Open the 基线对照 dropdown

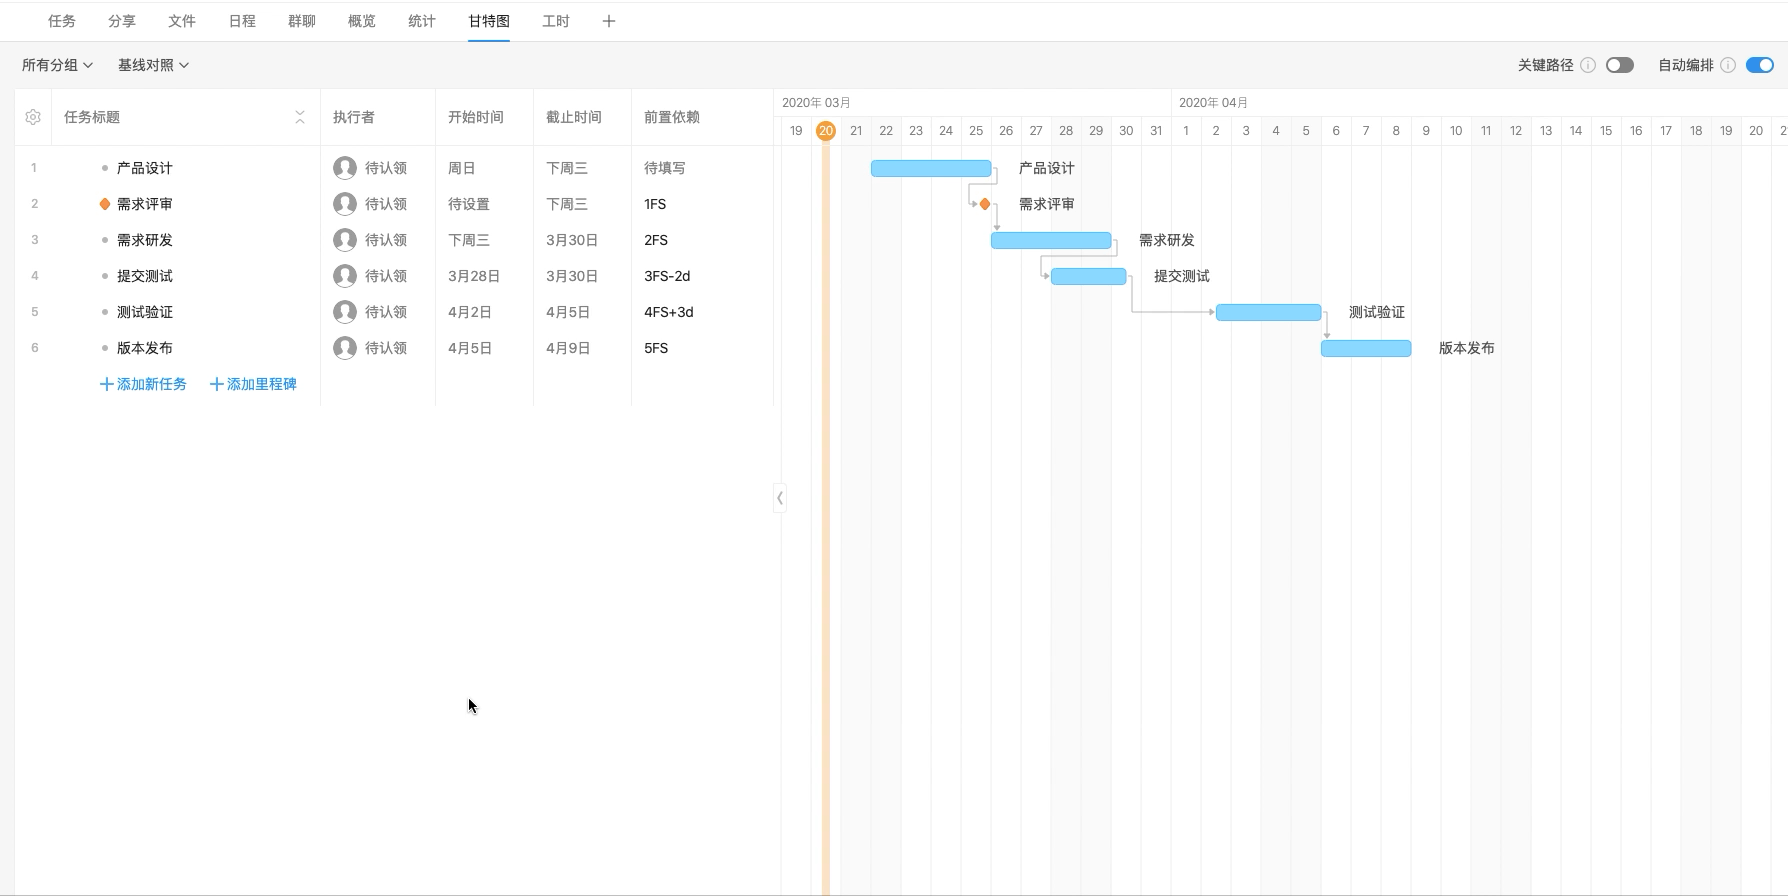pyautogui.click(x=154, y=65)
